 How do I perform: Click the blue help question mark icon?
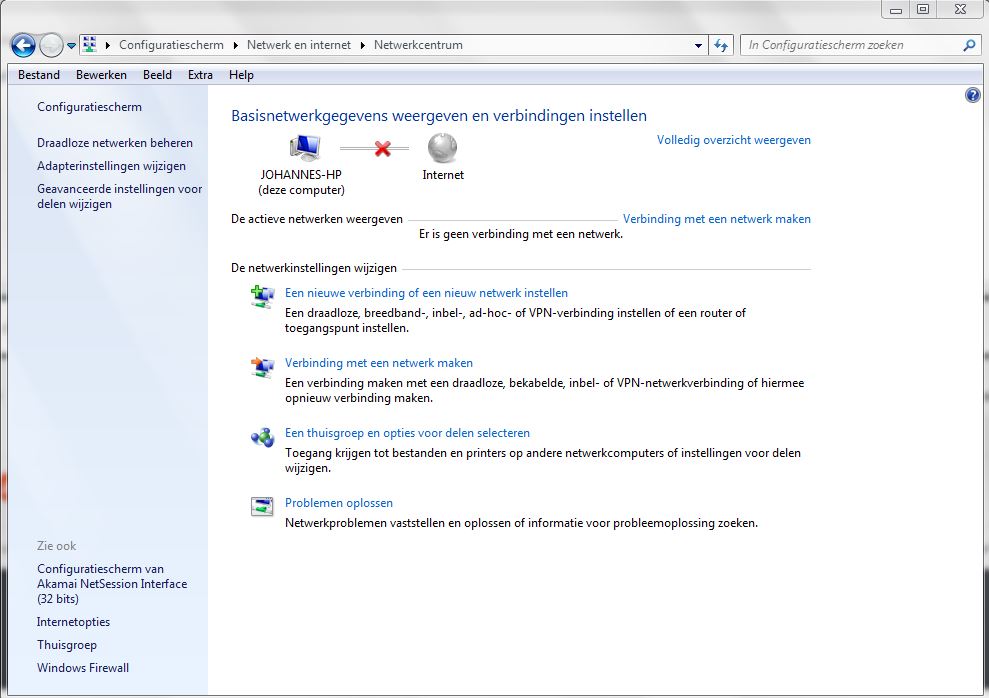[973, 95]
